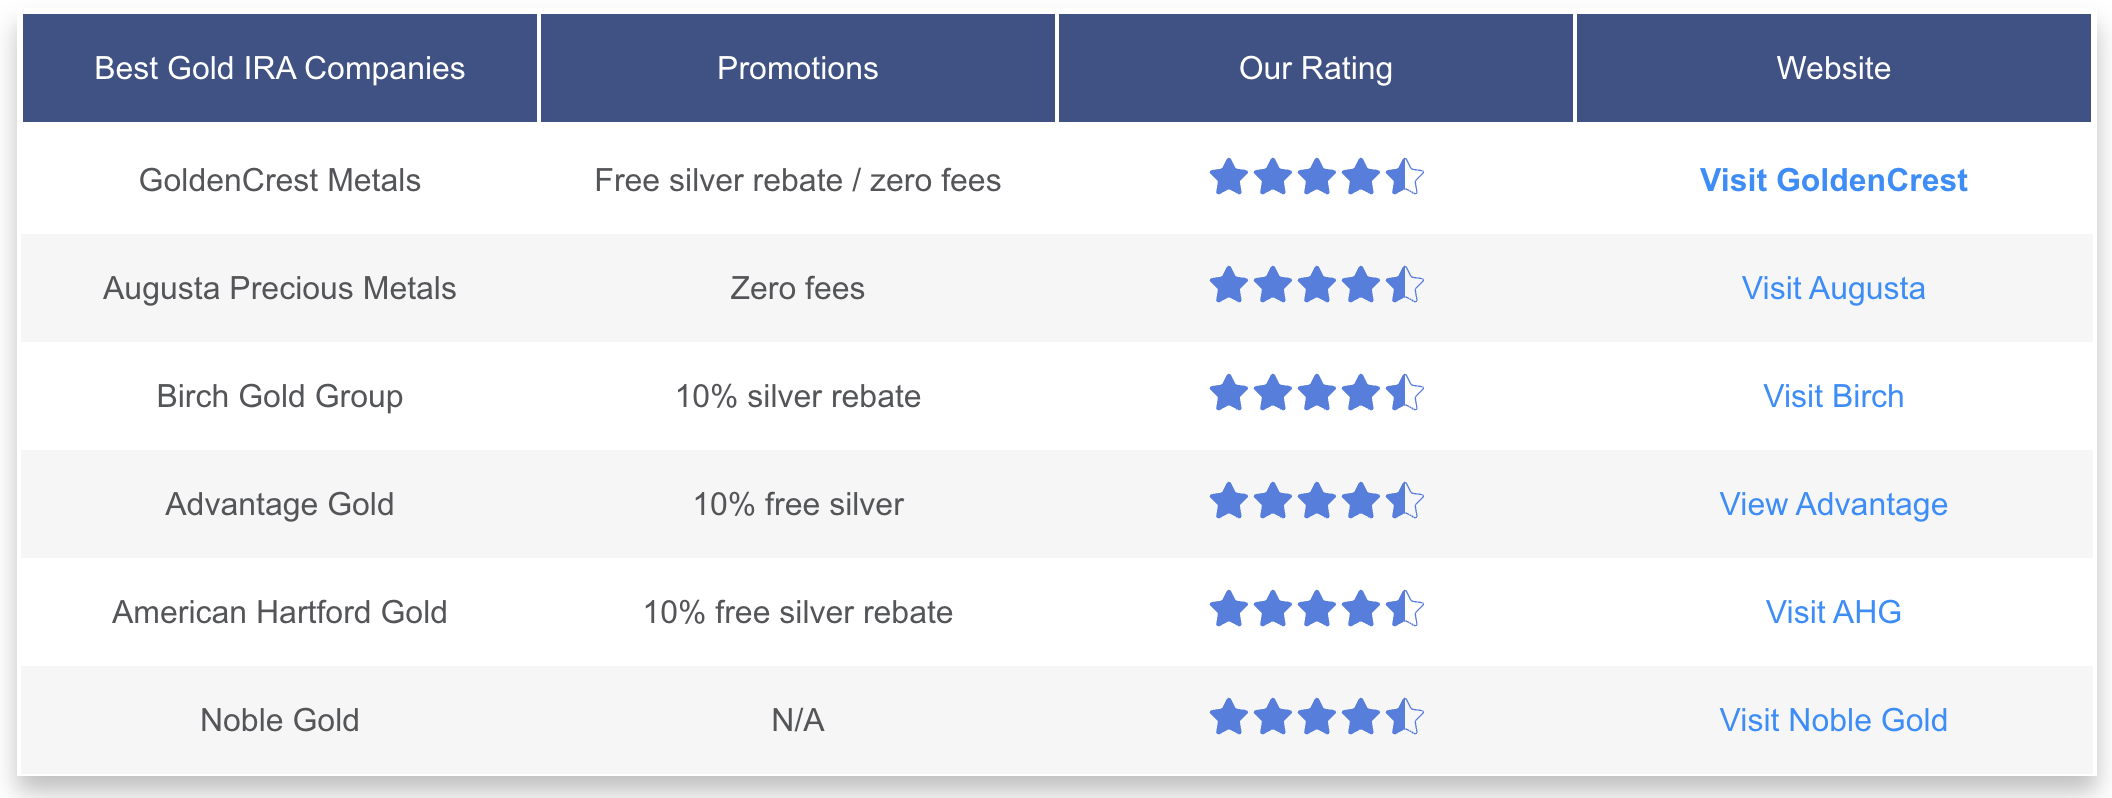This screenshot has height=798, width=2112.
Task: Follow the Visit Birch link
Action: (1833, 396)
